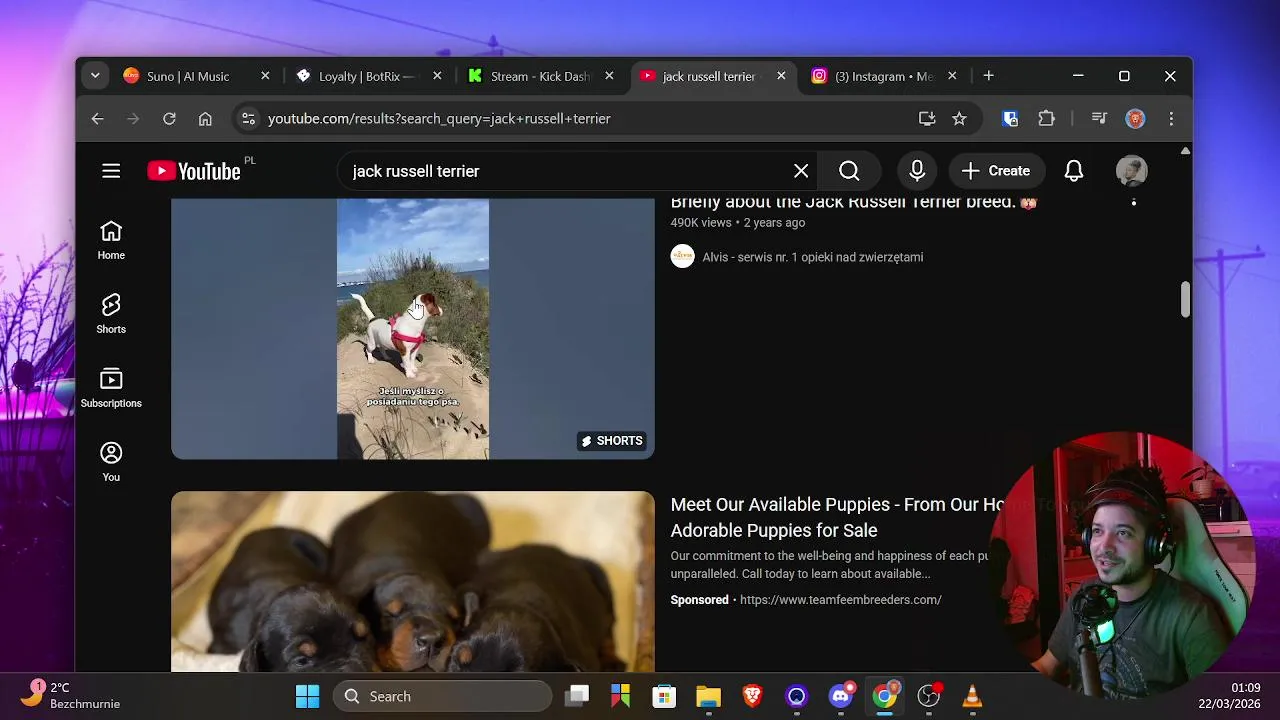Viewport: 1280px width, 720px height.
Task: Click the page vertical scrollbar thumb
Action: (x=1185, y=299)
